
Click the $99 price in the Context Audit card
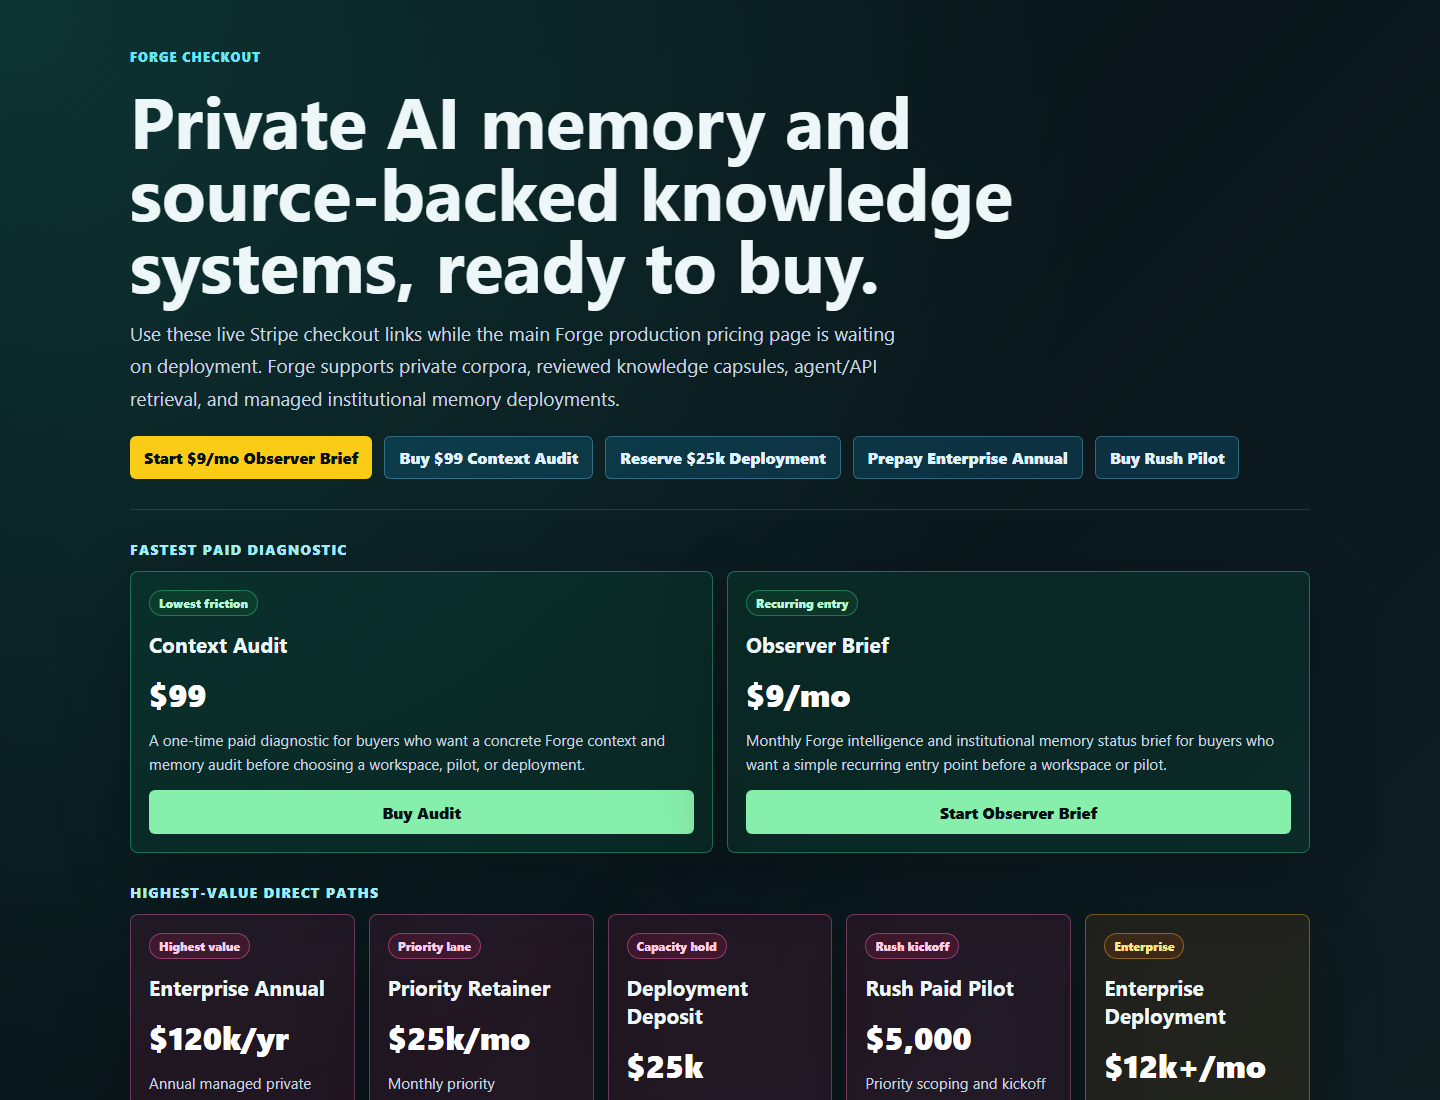pos(178,696)
